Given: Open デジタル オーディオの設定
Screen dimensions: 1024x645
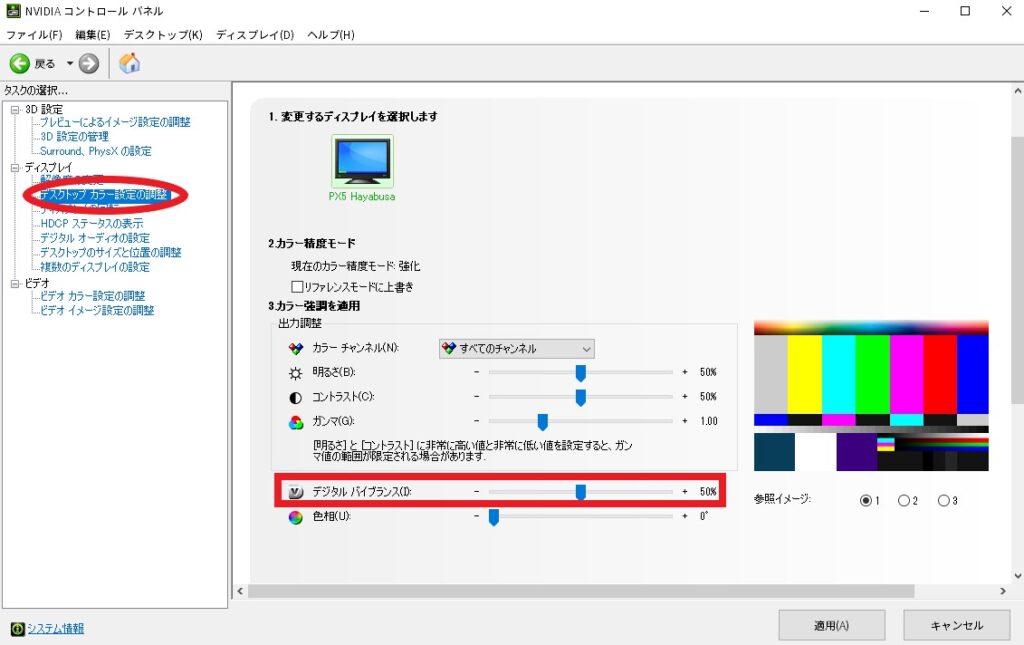Looking at the screenshot, I should [x=95, y=238].
